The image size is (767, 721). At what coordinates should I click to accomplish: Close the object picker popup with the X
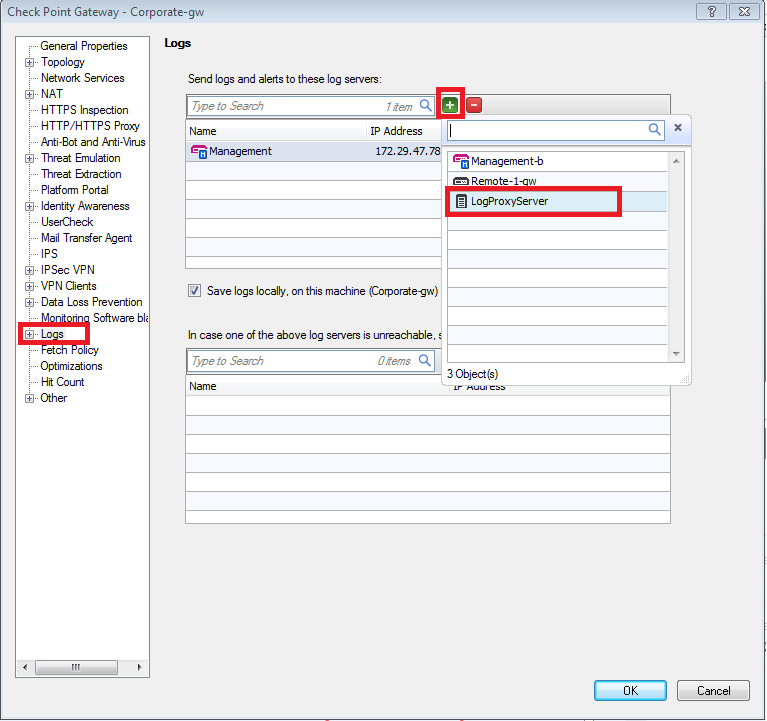tap(678, 128)
